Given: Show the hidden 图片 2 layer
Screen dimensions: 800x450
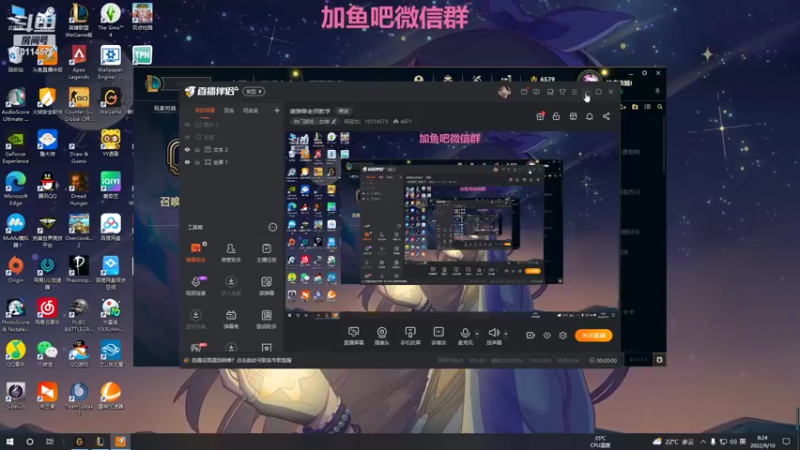Looking at the screenshot, I should coord(187,124).
